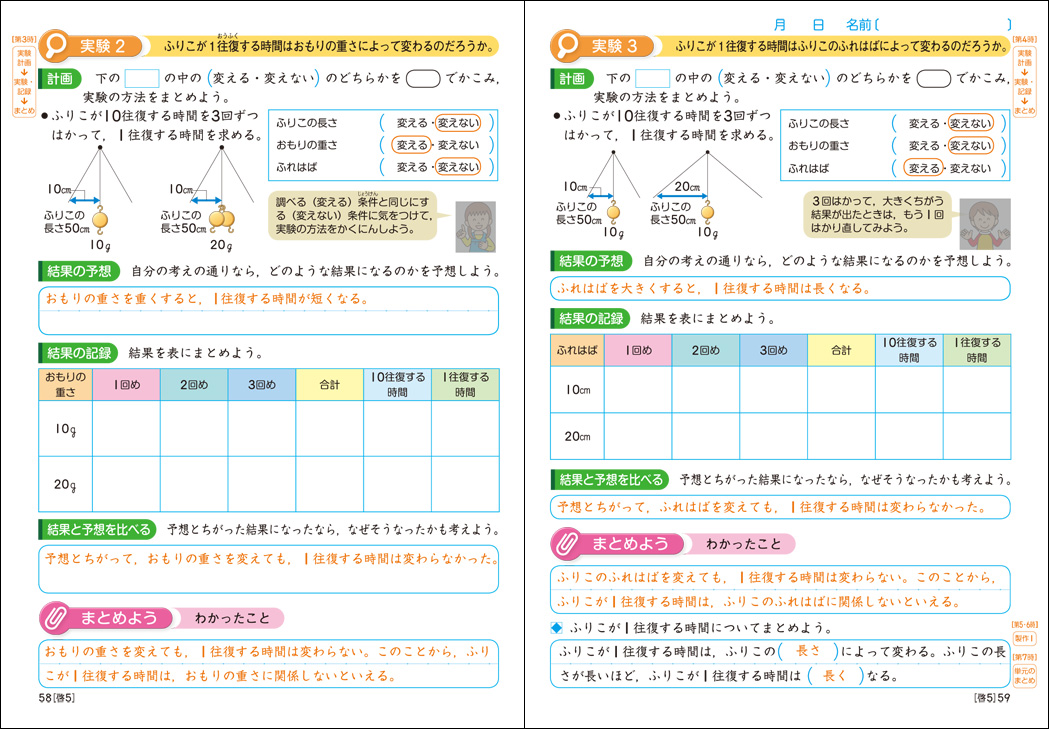This screenshot has width=1049, height=729.
Task: Click the paperclip icon on page 59's まとめよう
Action: point(566,544)
